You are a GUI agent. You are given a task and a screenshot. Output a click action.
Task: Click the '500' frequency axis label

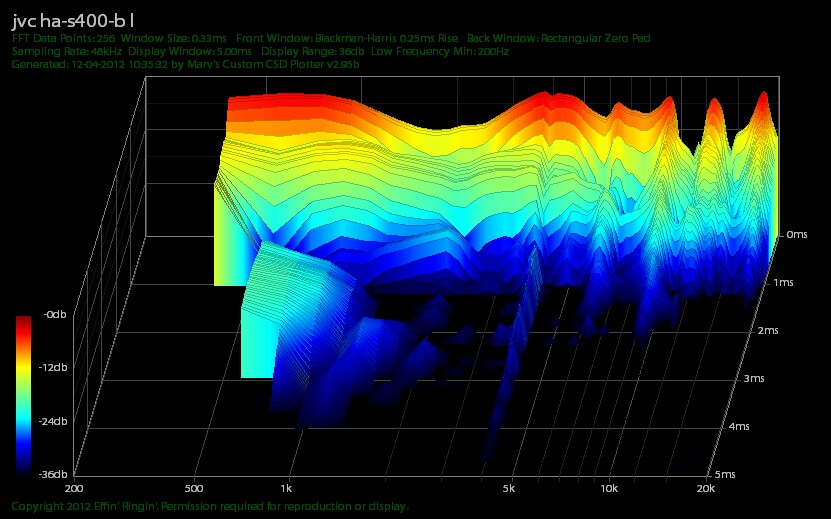click(x=195, y=488)
